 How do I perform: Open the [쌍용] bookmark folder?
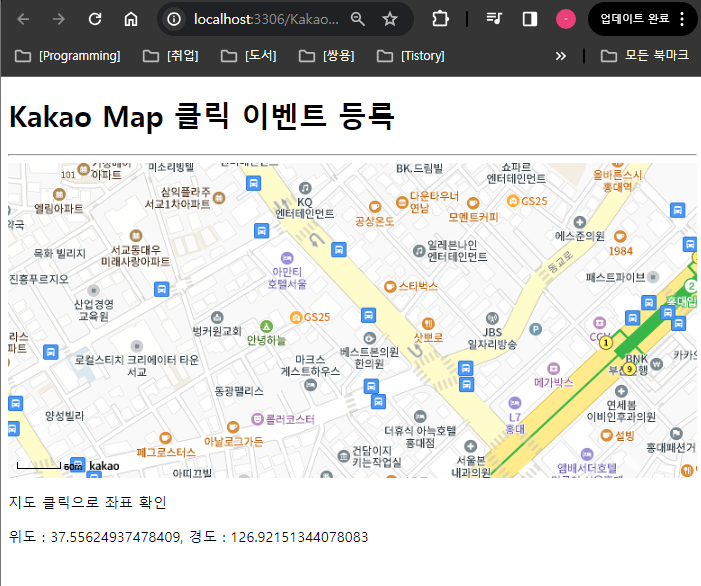(x=326, y=56)
